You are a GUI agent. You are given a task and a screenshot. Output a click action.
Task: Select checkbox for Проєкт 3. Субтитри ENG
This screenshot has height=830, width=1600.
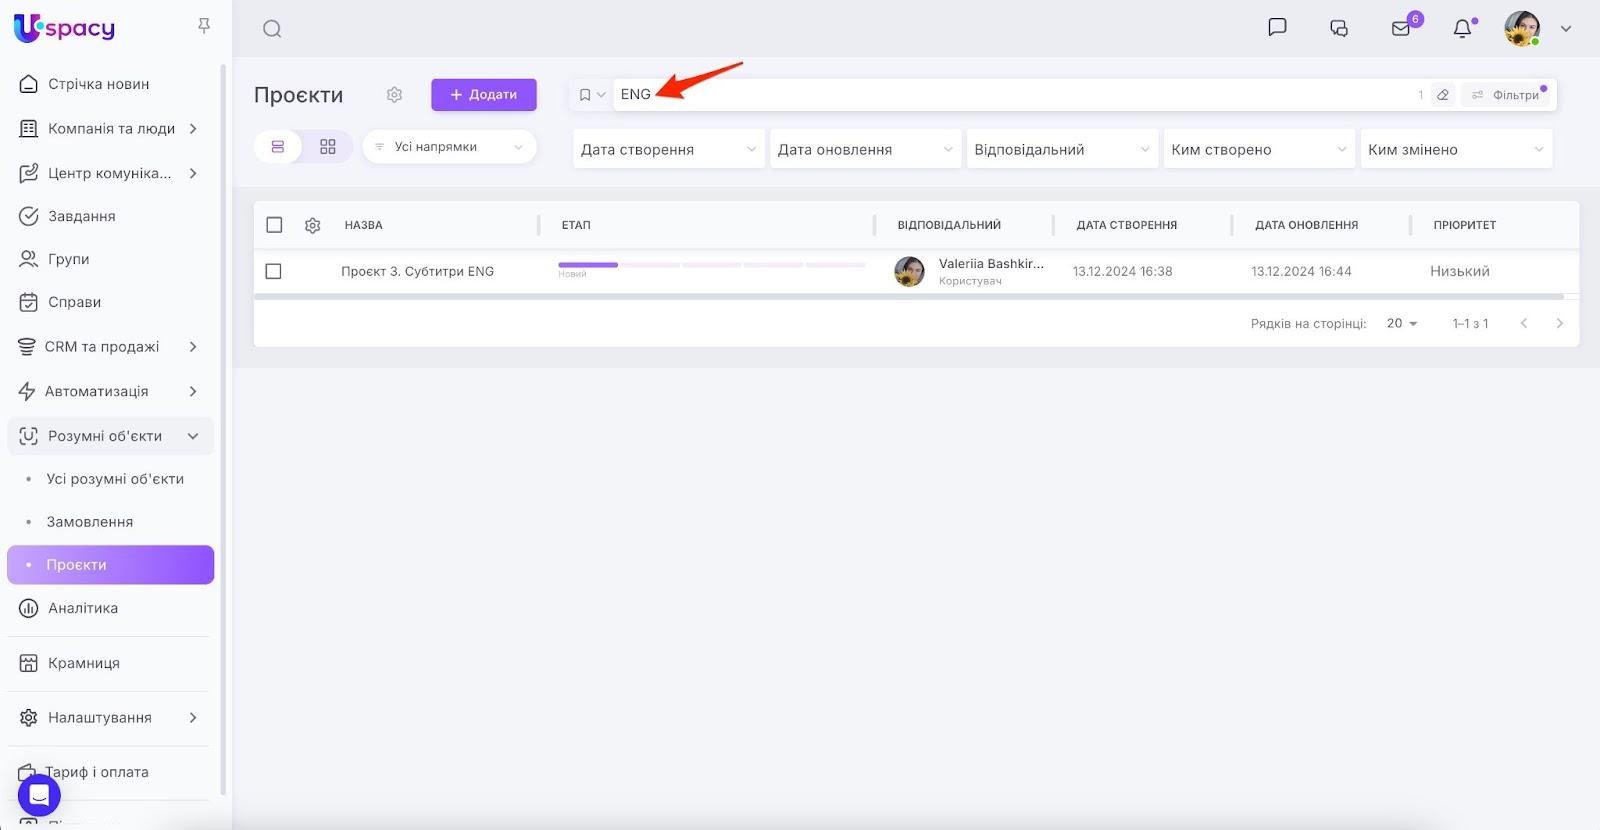coord(274,271)
